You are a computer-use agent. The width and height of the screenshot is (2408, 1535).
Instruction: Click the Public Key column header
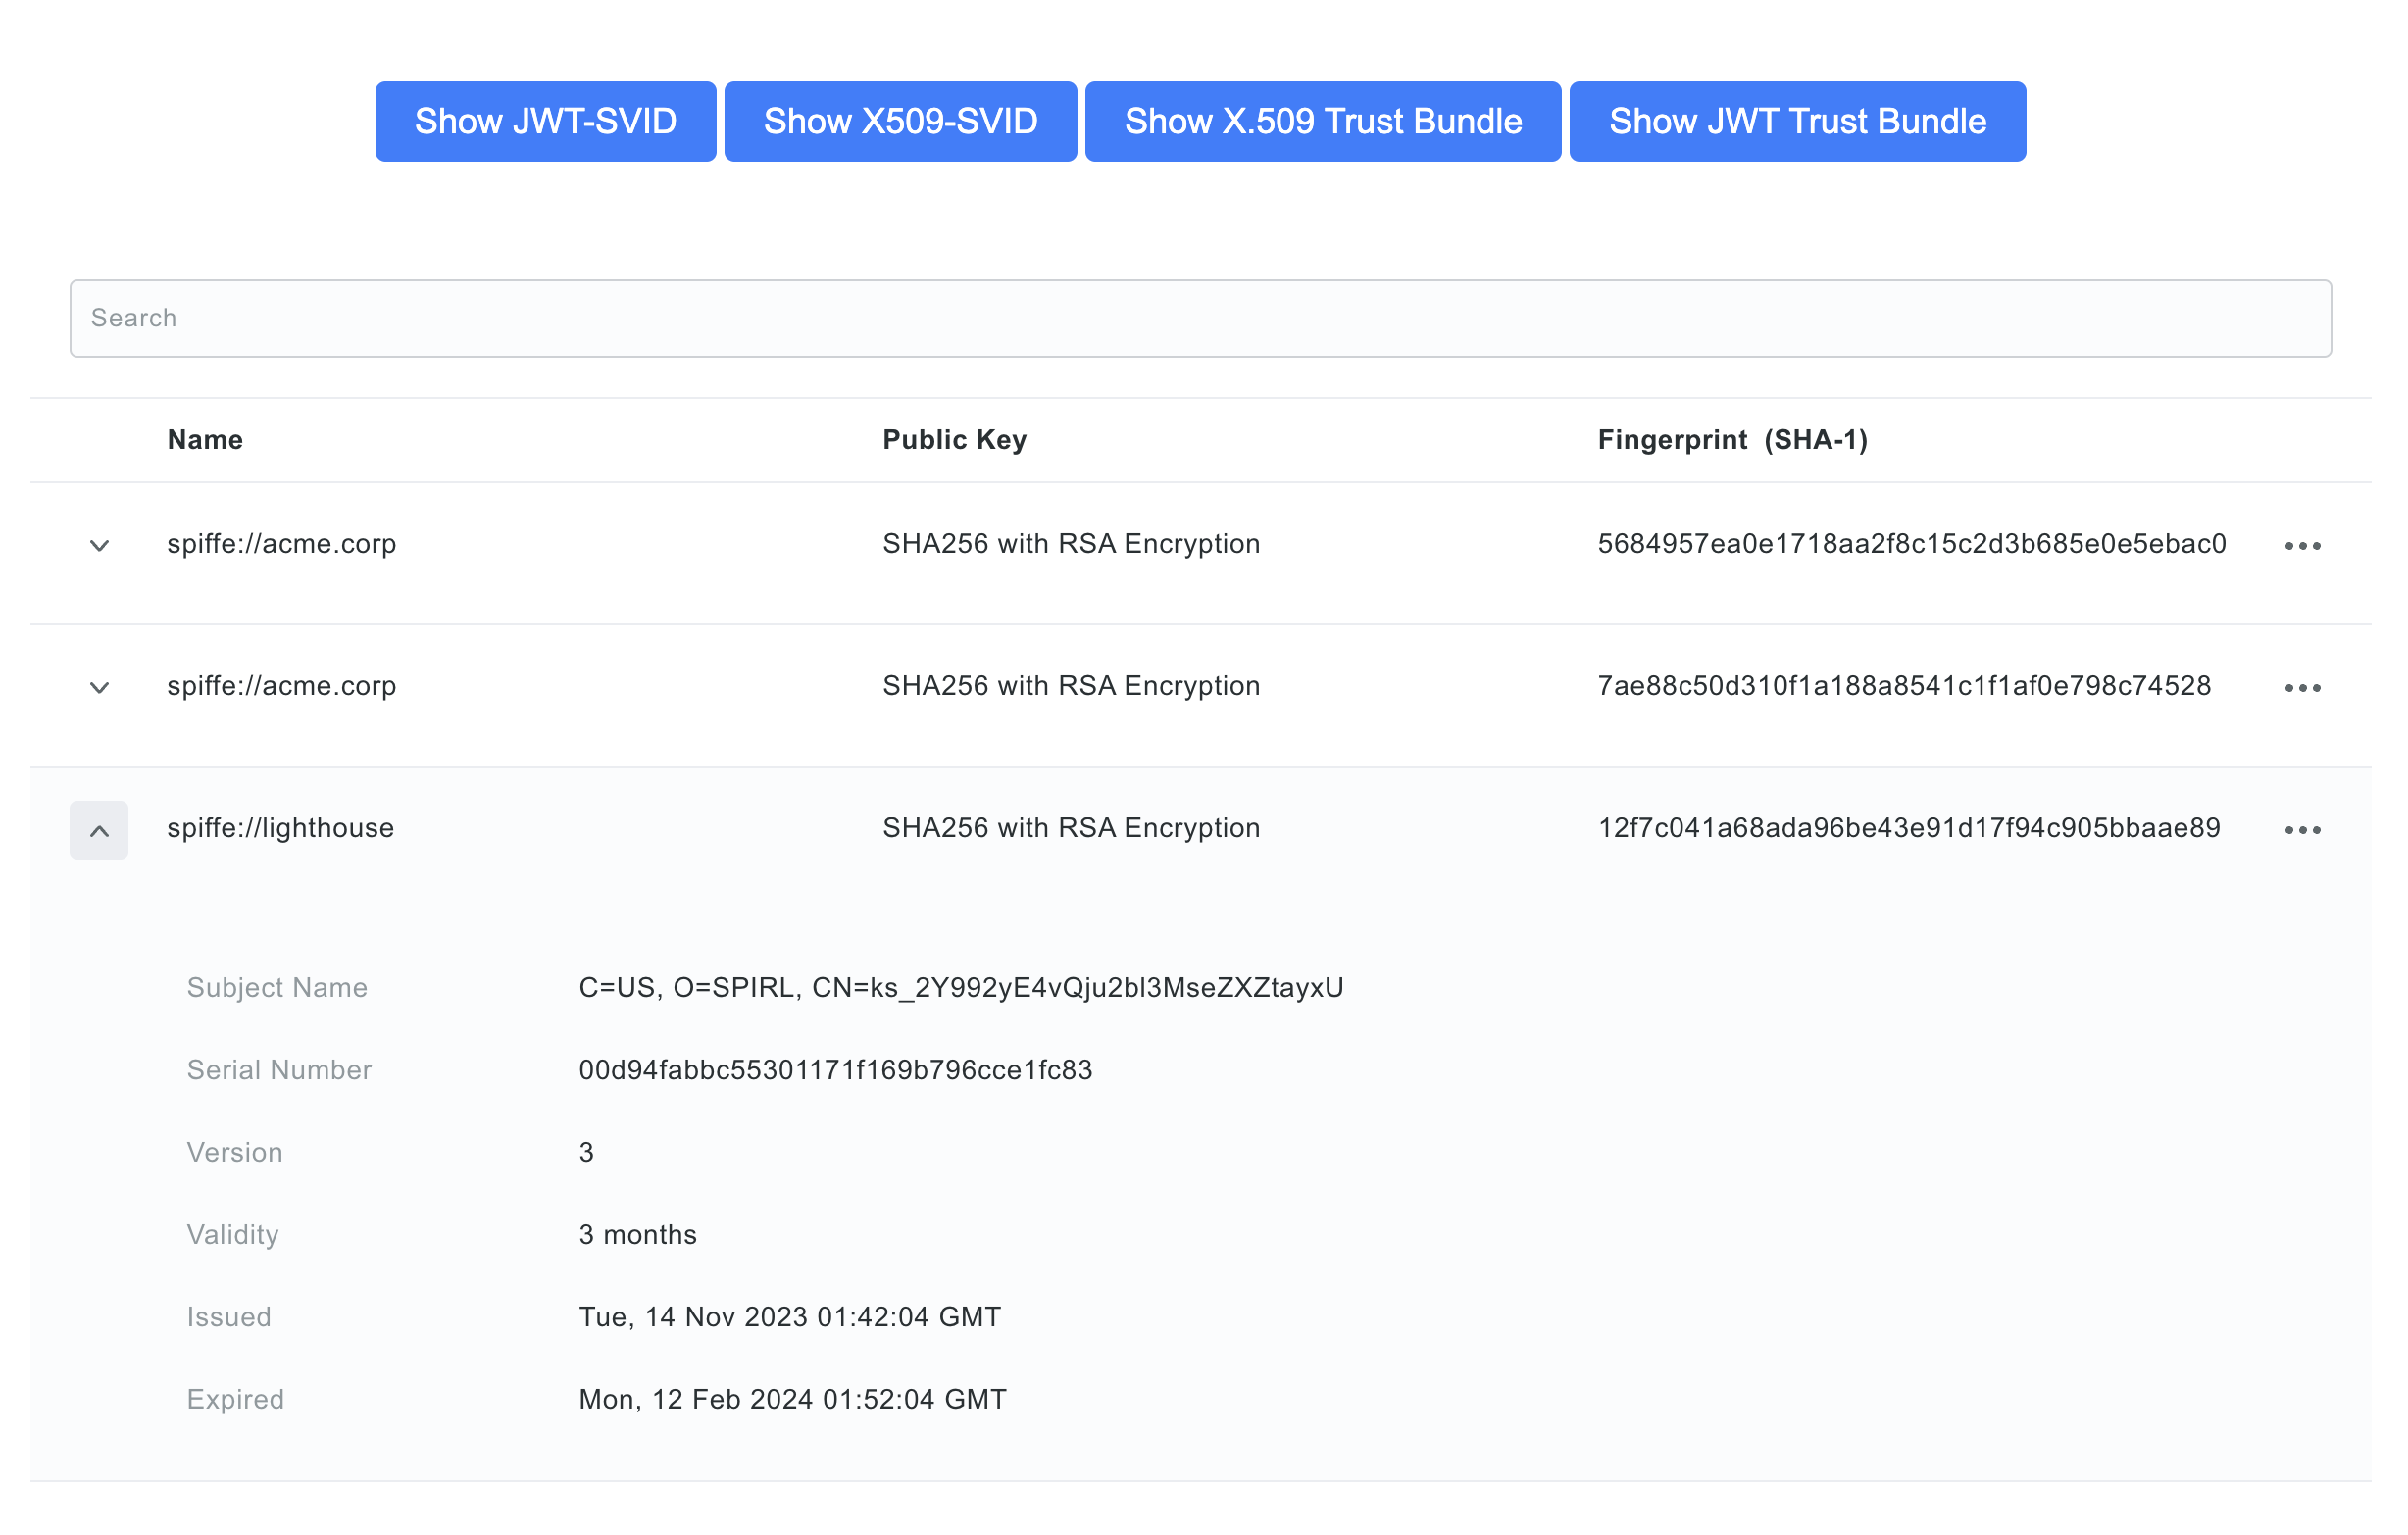(954, 440)
